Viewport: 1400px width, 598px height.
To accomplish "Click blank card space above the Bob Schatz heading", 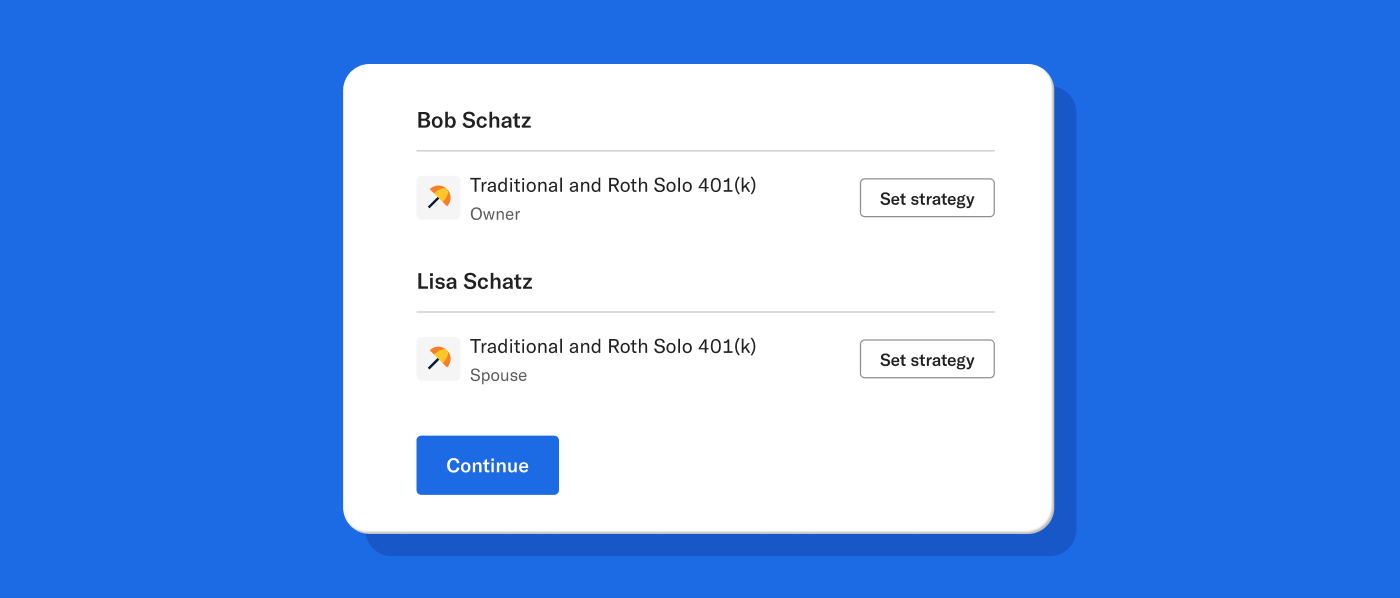I will [700, 86].
